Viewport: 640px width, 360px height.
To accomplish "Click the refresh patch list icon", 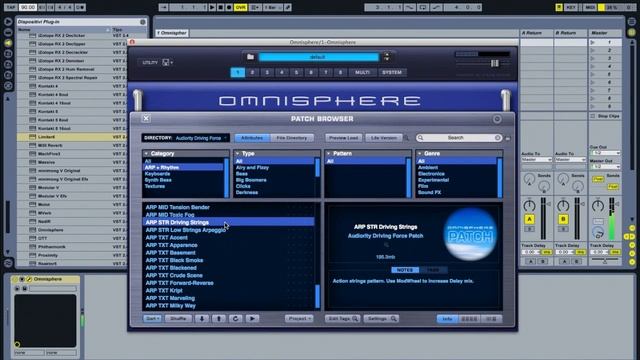I will pos(236,318).
